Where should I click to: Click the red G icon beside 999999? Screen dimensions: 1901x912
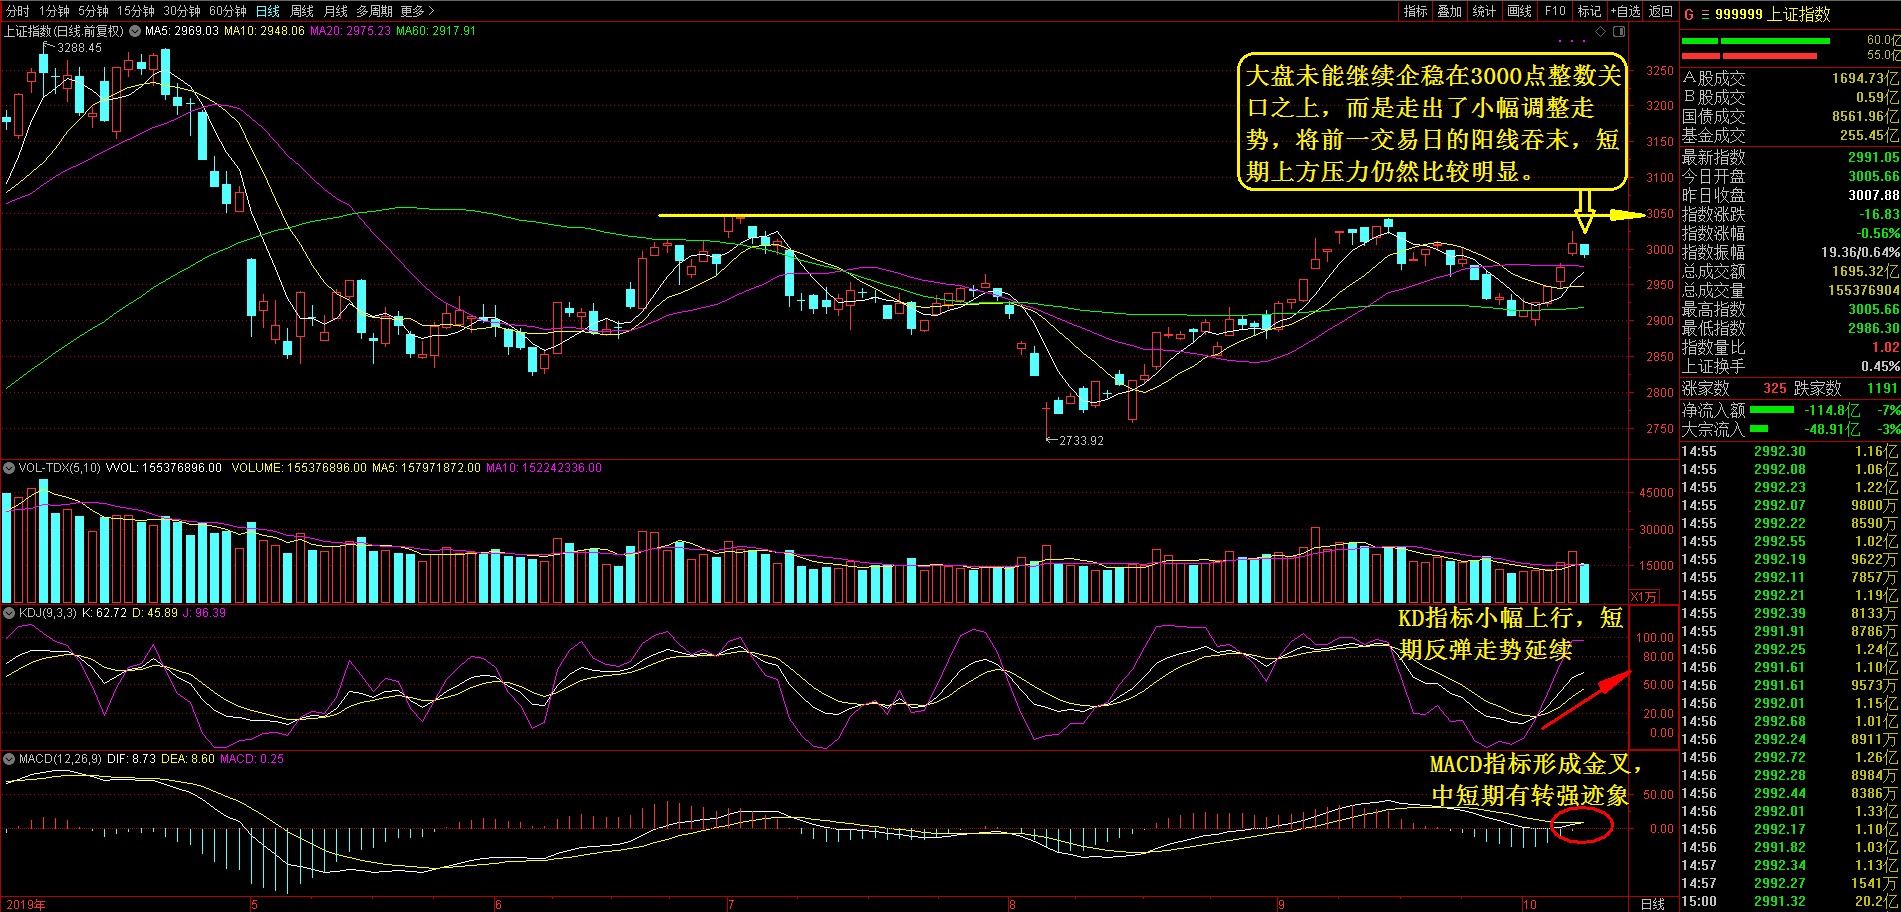click(1689, 14)
